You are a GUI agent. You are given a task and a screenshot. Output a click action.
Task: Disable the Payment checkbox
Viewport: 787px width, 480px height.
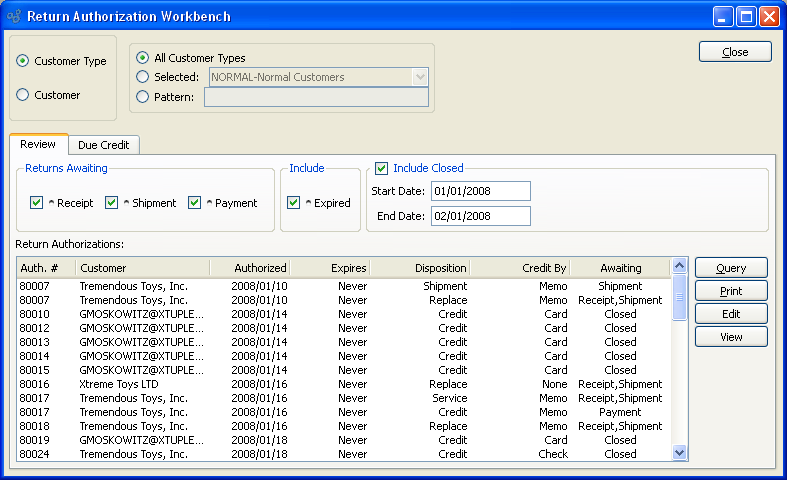[x=195, y=203]
